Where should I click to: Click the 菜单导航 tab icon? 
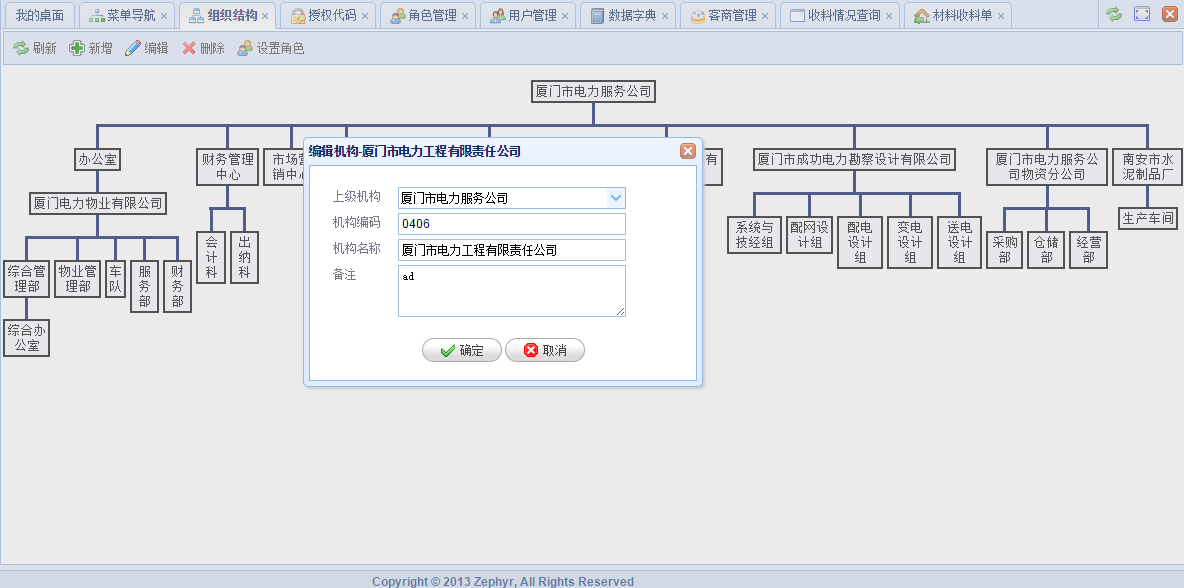(x=97, y=16)
